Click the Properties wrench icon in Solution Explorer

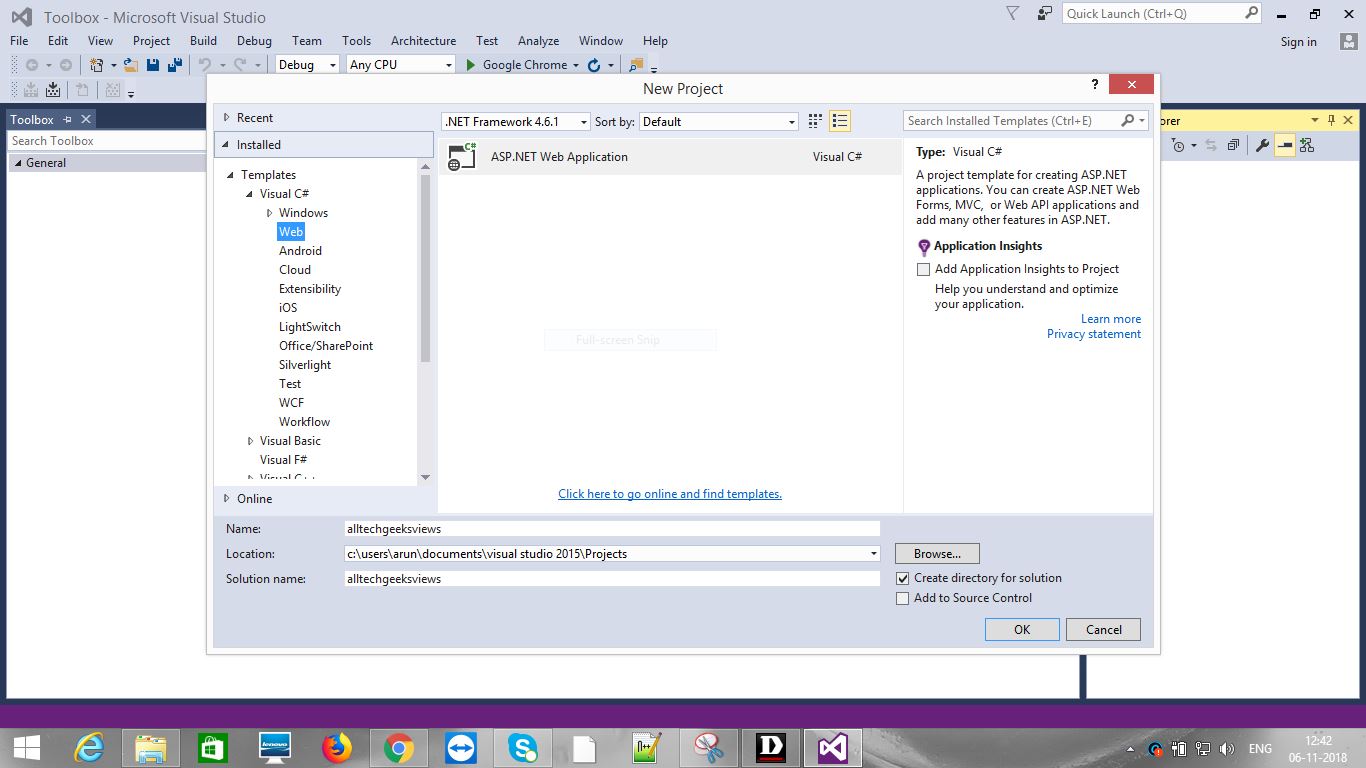pos(1262,145)
